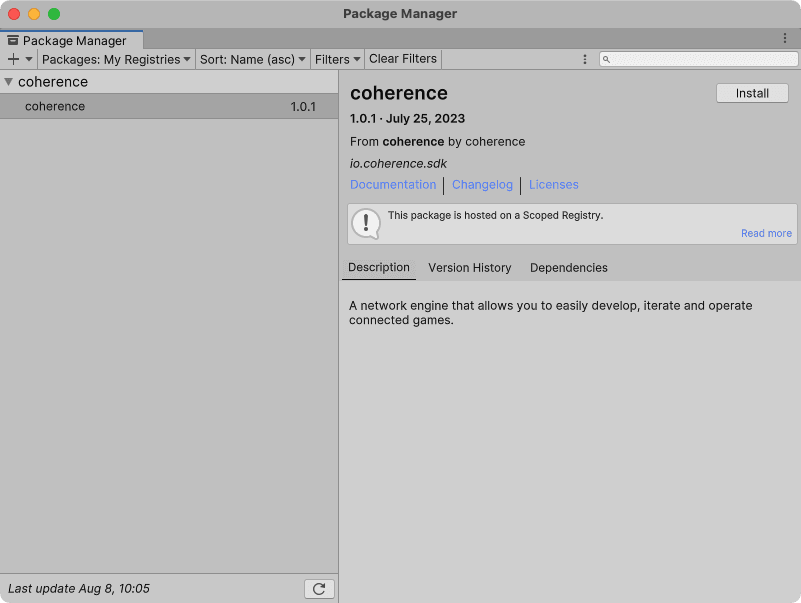Open the window options menu at top right
The width and height of the screenshot is (801, 603).
(x=785, y=37)
